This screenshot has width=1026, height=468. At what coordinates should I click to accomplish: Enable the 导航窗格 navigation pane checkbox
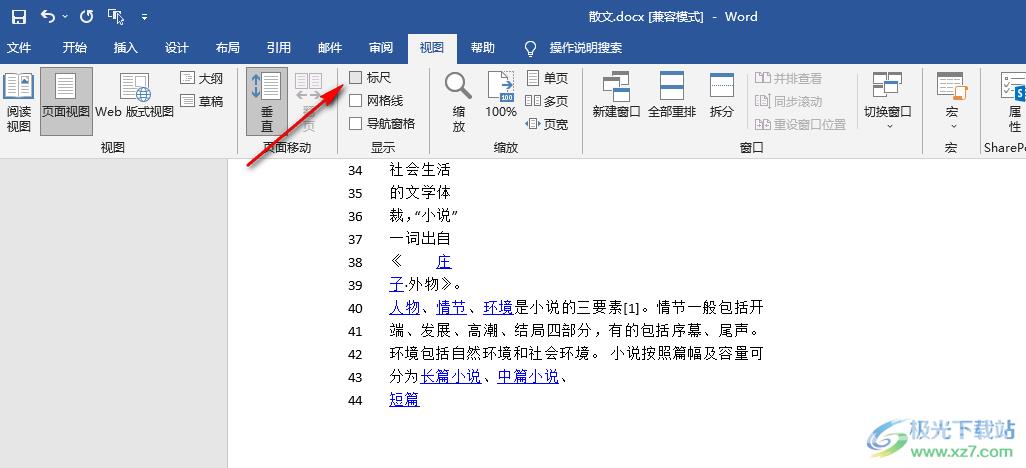355,123
